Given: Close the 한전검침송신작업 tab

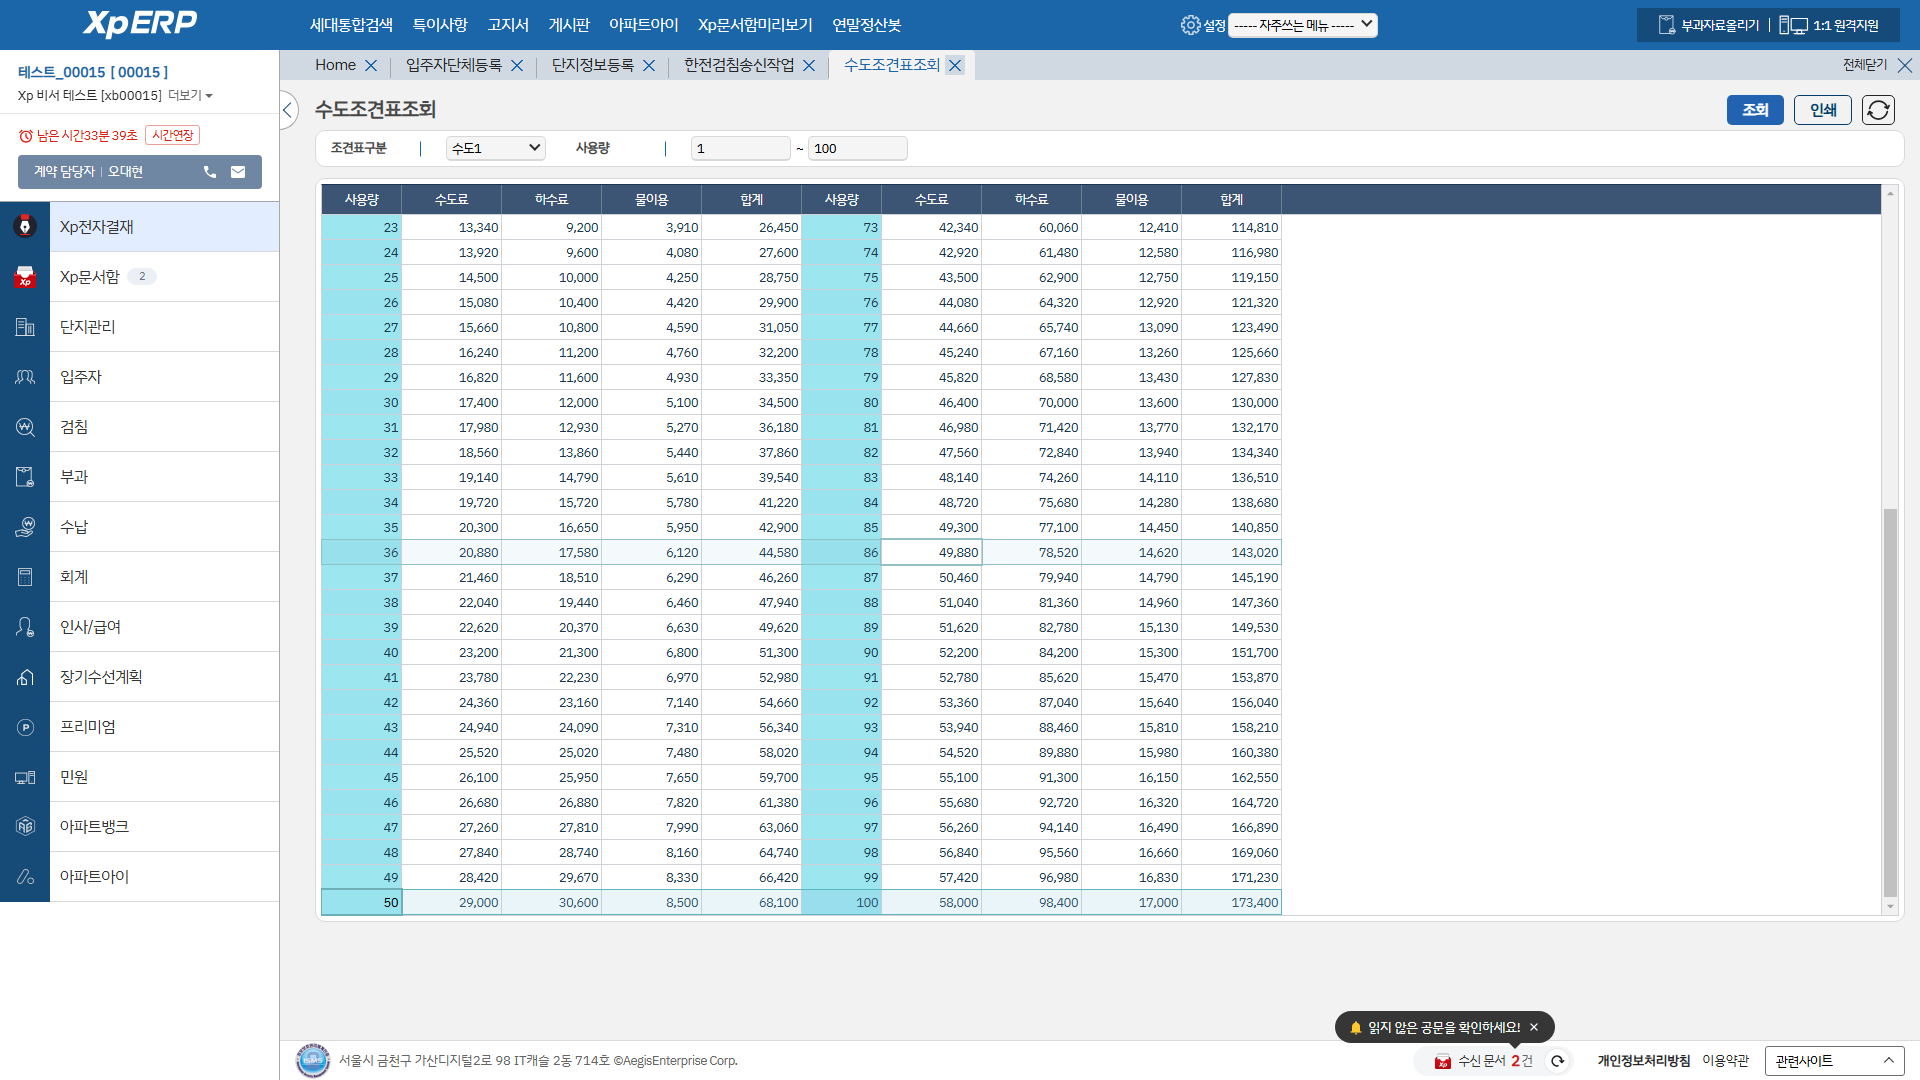Looking at the screenshot, I should point(809,66).
